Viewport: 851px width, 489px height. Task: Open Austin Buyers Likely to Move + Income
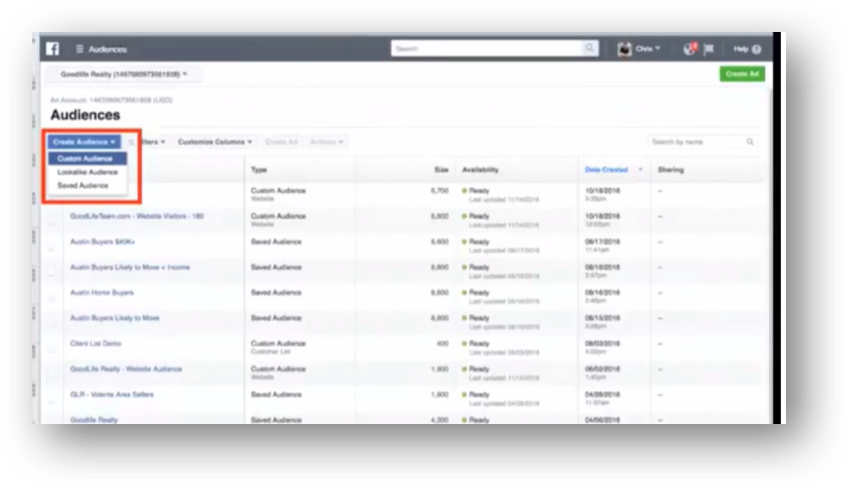(x=130, y=267)
